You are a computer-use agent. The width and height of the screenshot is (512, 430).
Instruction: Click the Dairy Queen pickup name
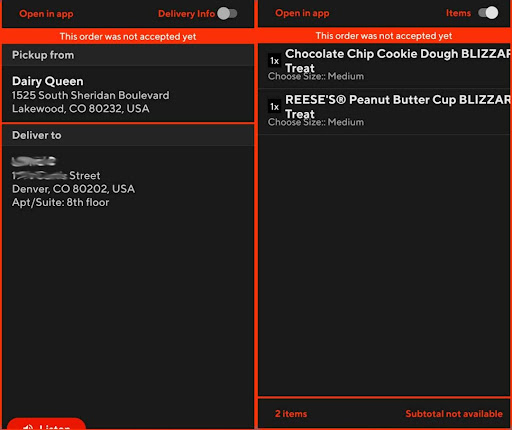48,81
